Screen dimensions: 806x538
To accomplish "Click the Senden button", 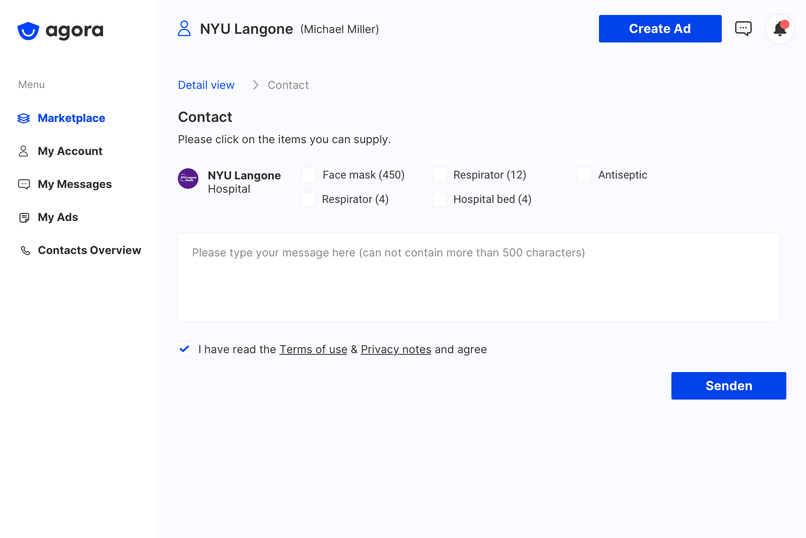I will click(x=728, y=386).
